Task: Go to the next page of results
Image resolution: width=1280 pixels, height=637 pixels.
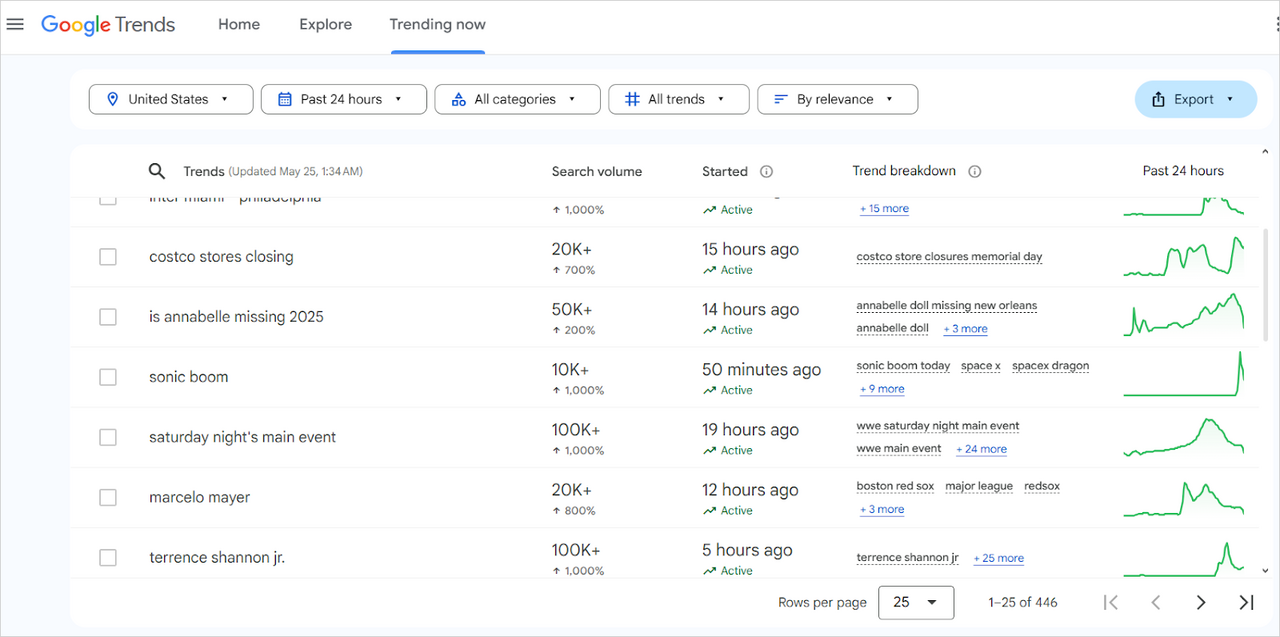Action: click(x=1201, y=602)
